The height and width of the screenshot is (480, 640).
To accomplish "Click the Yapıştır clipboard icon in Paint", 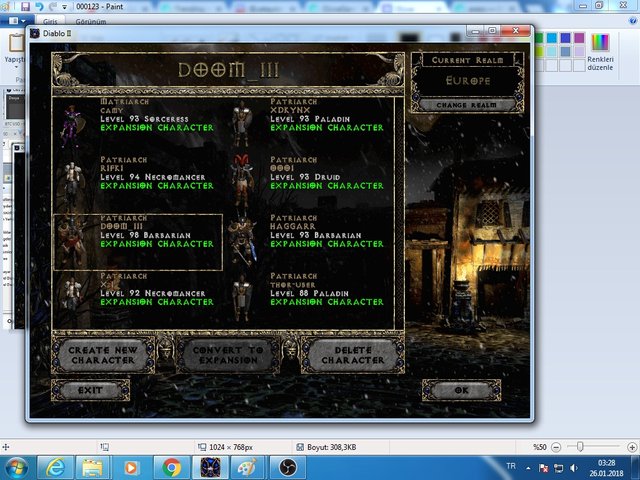I will point(16,43).
